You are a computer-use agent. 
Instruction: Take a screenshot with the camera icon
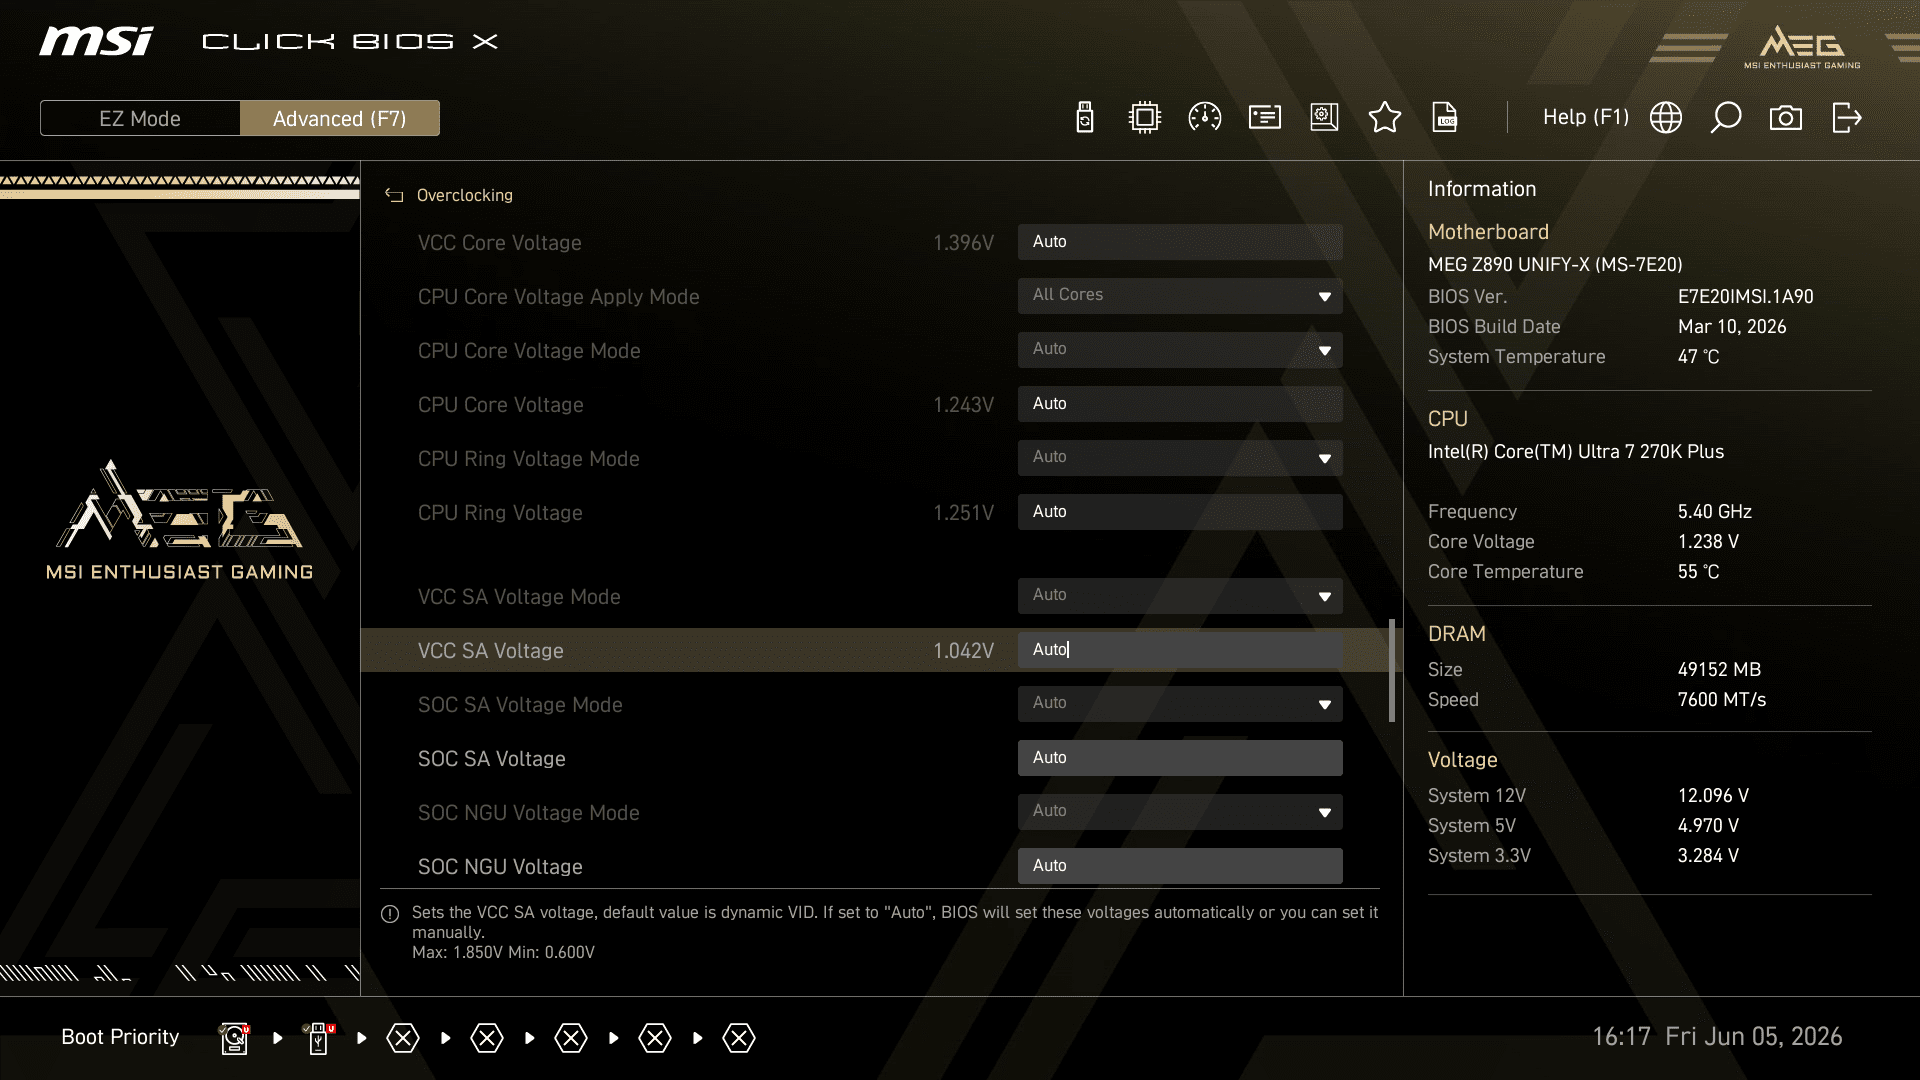[1786, 118]
